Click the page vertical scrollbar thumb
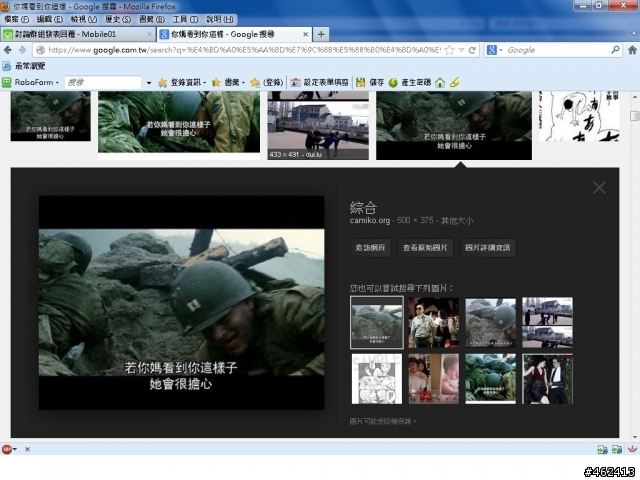The width and height of the screenshot is (640, 480). 634,116
